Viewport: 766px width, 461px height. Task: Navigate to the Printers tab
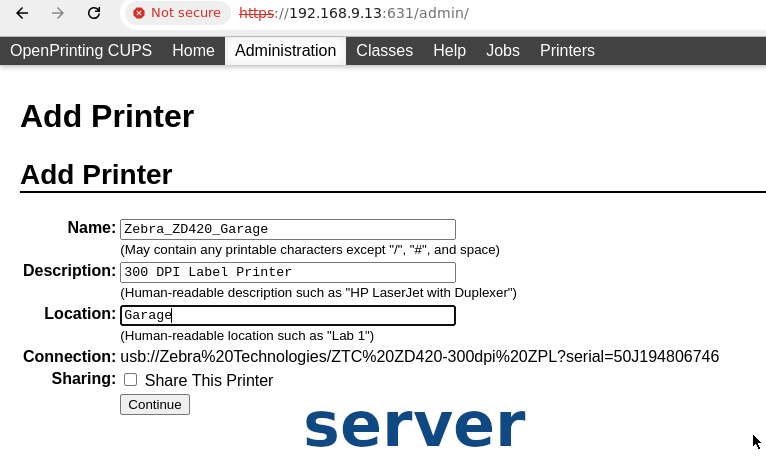[x=567, y=51]
